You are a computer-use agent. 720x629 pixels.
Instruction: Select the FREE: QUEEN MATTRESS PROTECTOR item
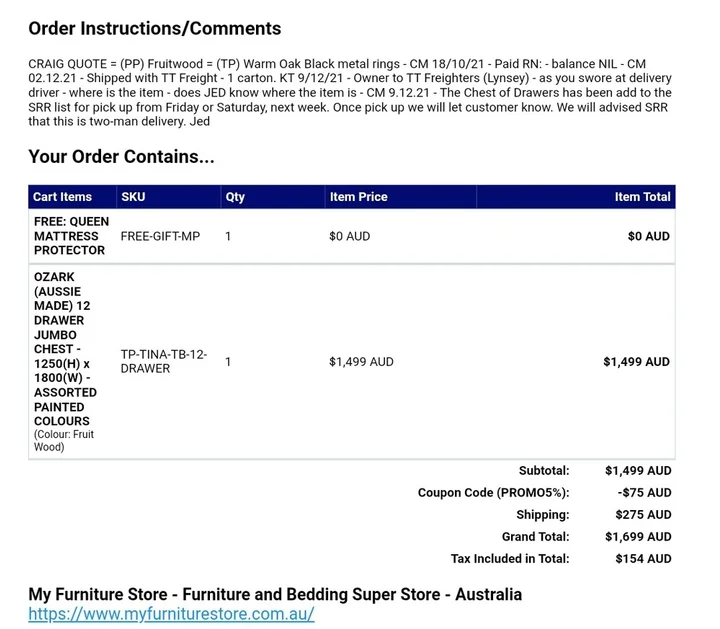71,236
